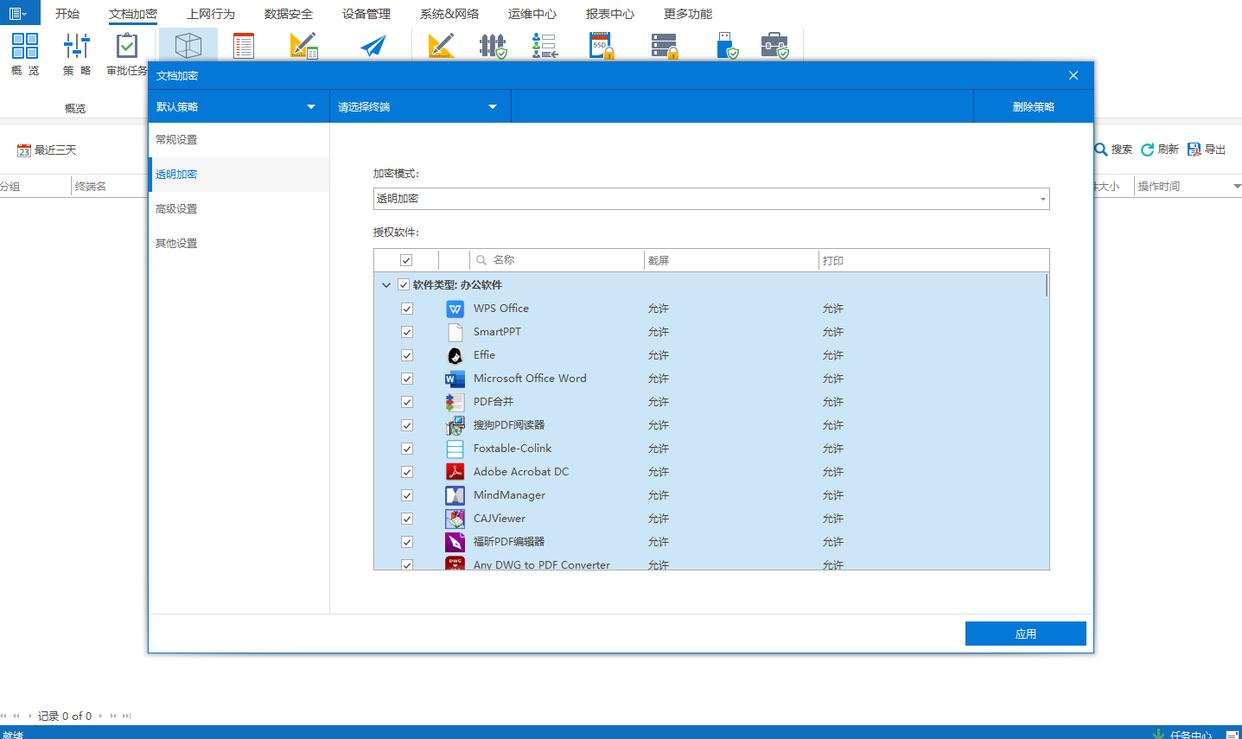1242x739 pixels.
Task: Click the briefcase shield ribbon icon
Action: (774, 46)
